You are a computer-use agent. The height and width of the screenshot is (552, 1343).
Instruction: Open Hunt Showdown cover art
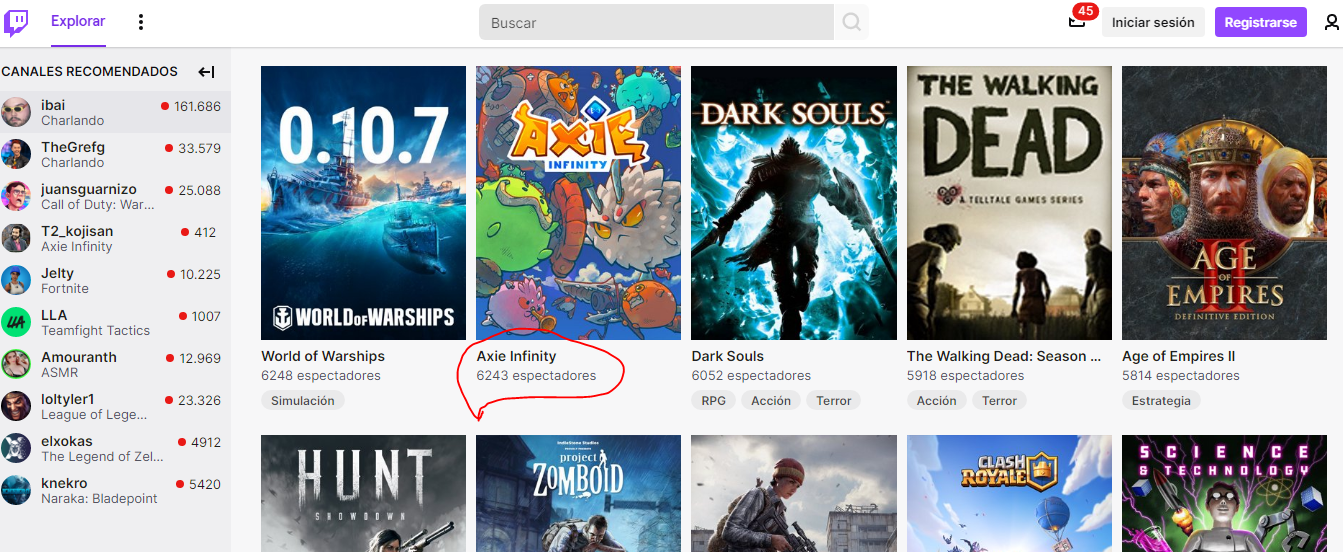[x=363, y=493]
